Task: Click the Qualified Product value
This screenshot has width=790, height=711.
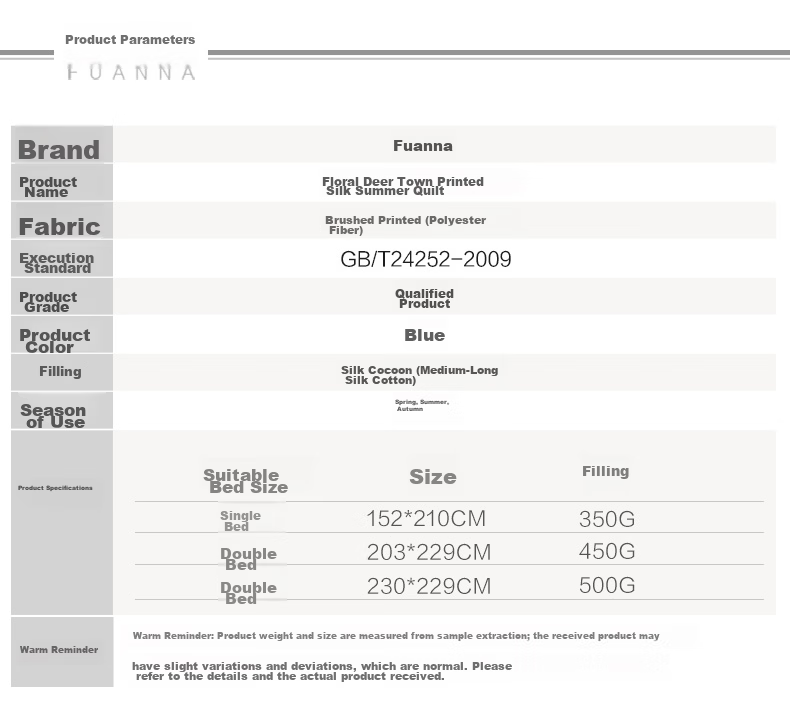Action: [x=424, y=298]
